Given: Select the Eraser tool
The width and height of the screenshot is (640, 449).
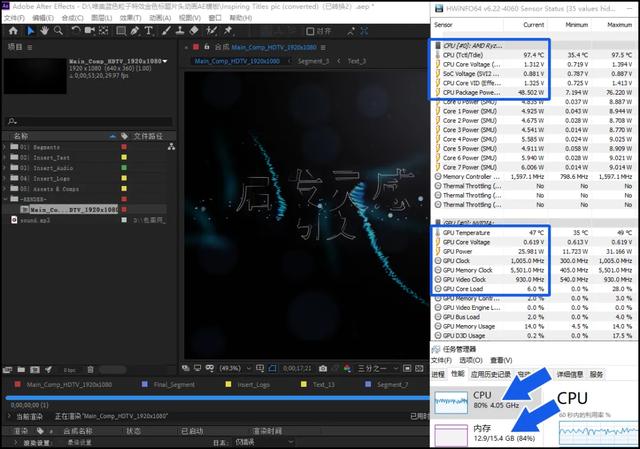Looking at the screenshot, I should [x=194, y=31].
